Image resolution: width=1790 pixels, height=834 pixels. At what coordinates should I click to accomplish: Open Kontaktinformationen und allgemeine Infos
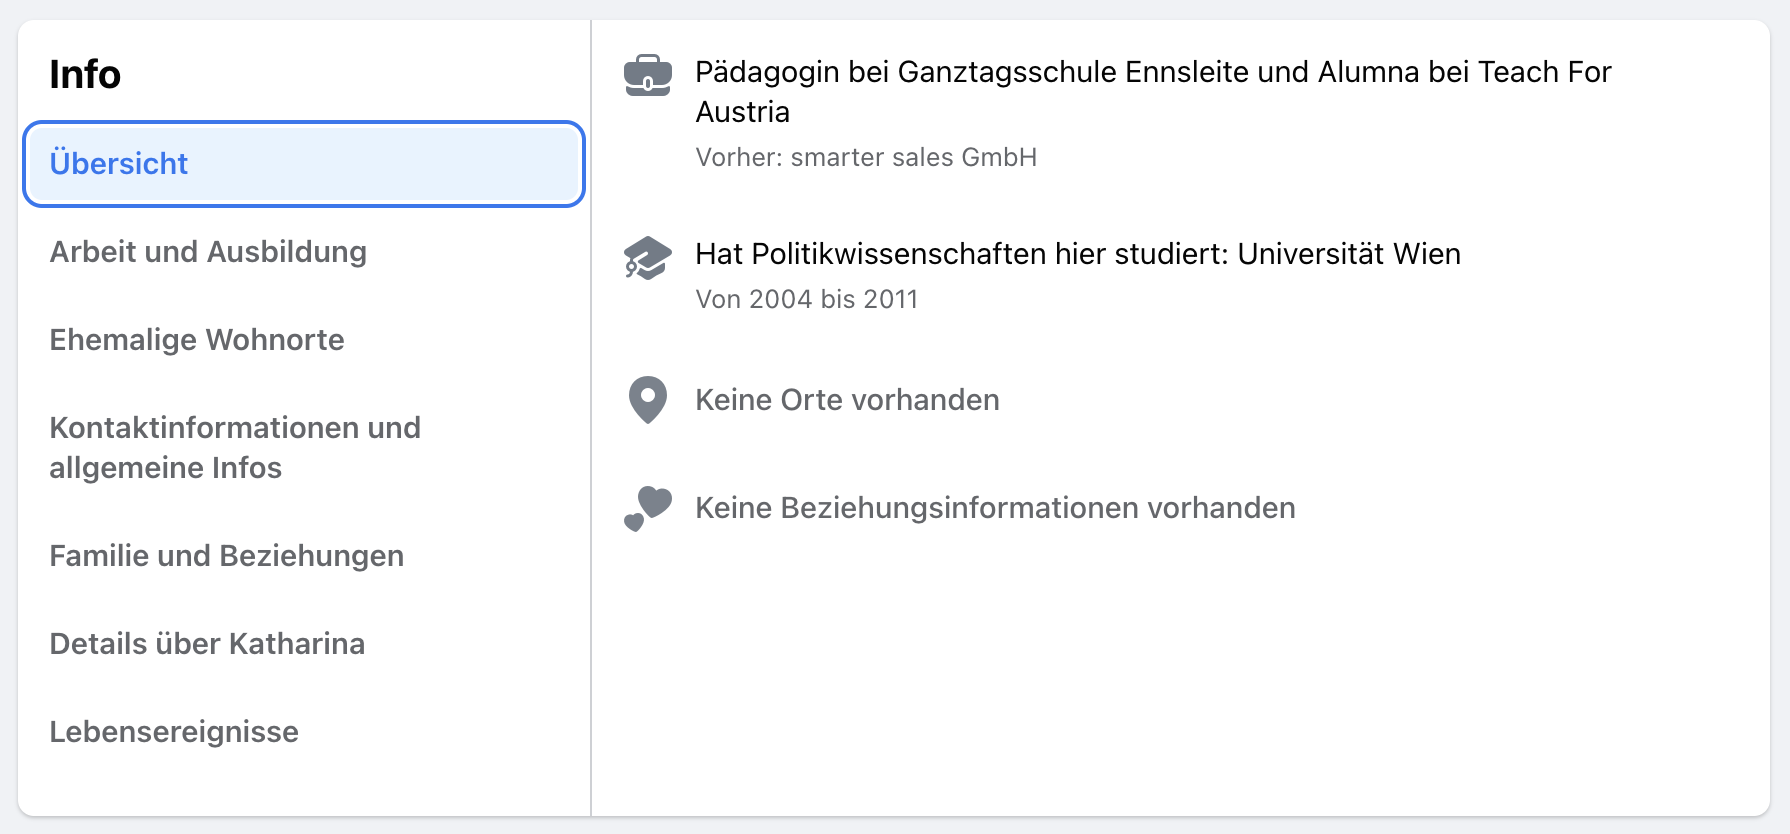(304, 448)
